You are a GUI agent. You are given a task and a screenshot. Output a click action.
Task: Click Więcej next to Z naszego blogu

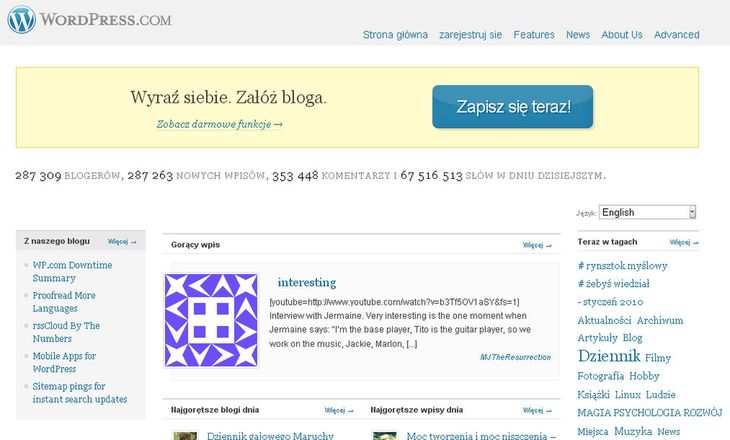pyautogui.click(x=122, y=242)
